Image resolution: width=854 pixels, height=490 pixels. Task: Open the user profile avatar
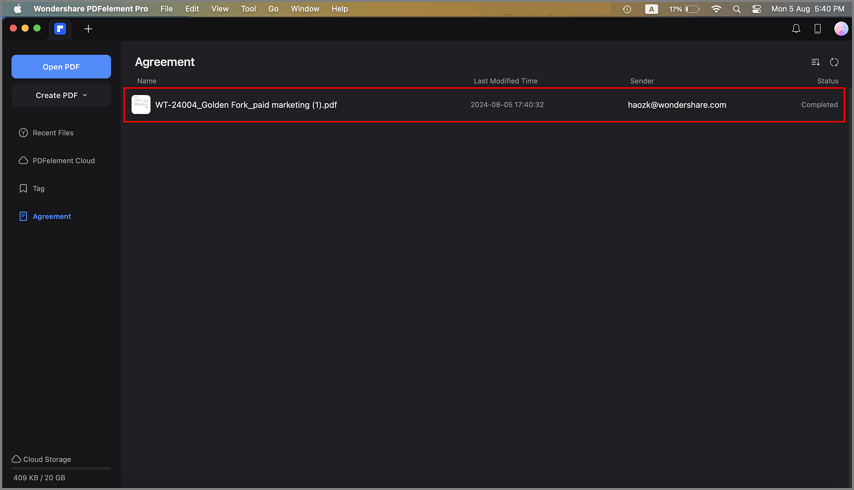click(x=841, y=29)
